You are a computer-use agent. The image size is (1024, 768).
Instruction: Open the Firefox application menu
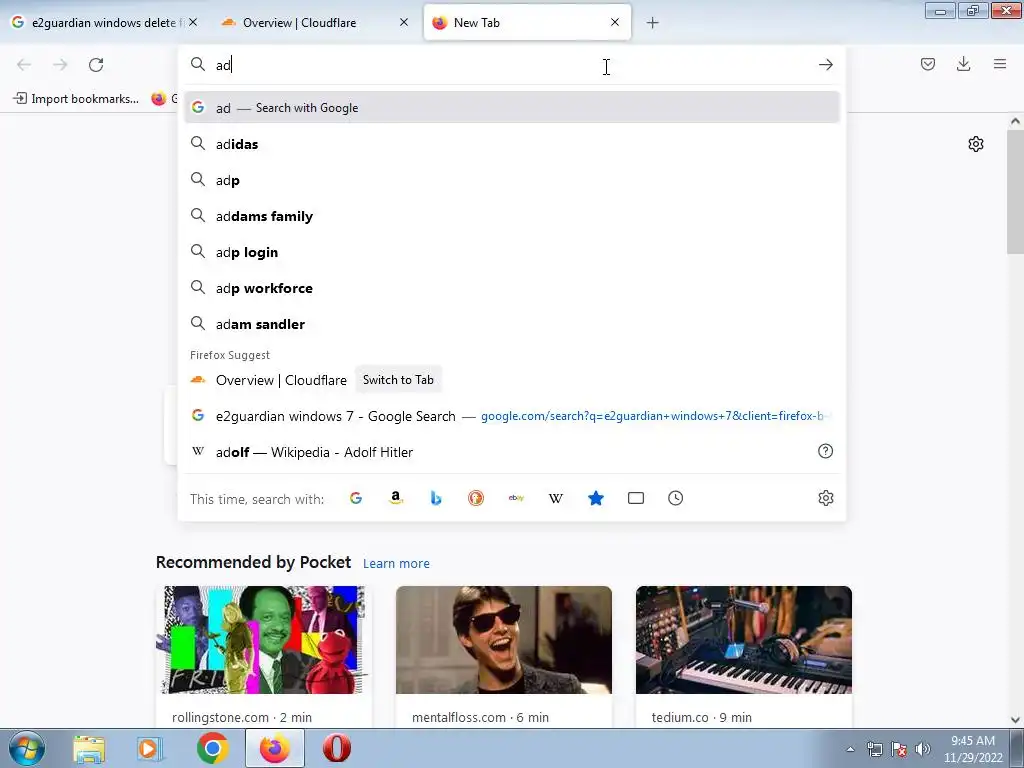click(1000, 64)
